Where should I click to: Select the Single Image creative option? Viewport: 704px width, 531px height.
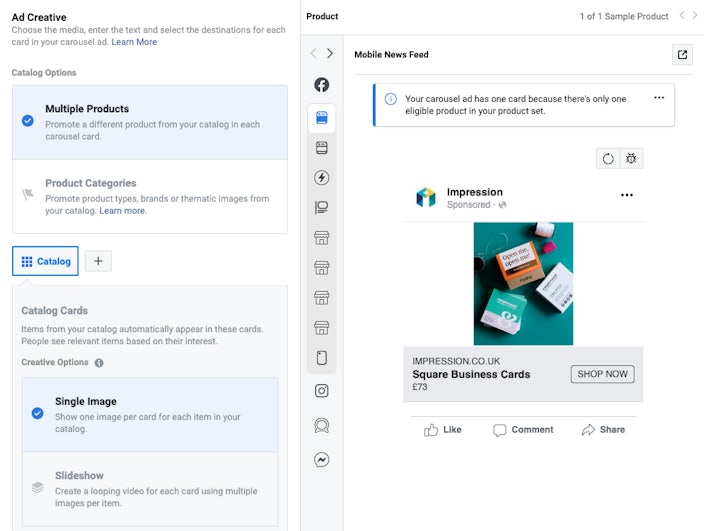click(x=150, y=415)
